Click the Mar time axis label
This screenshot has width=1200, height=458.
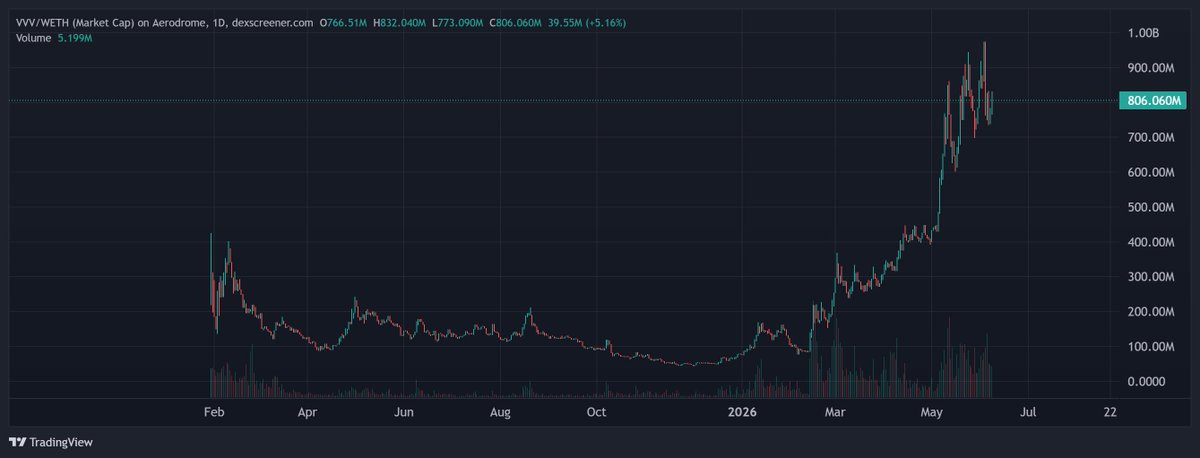pyautogui.click(x=836, y=412)
